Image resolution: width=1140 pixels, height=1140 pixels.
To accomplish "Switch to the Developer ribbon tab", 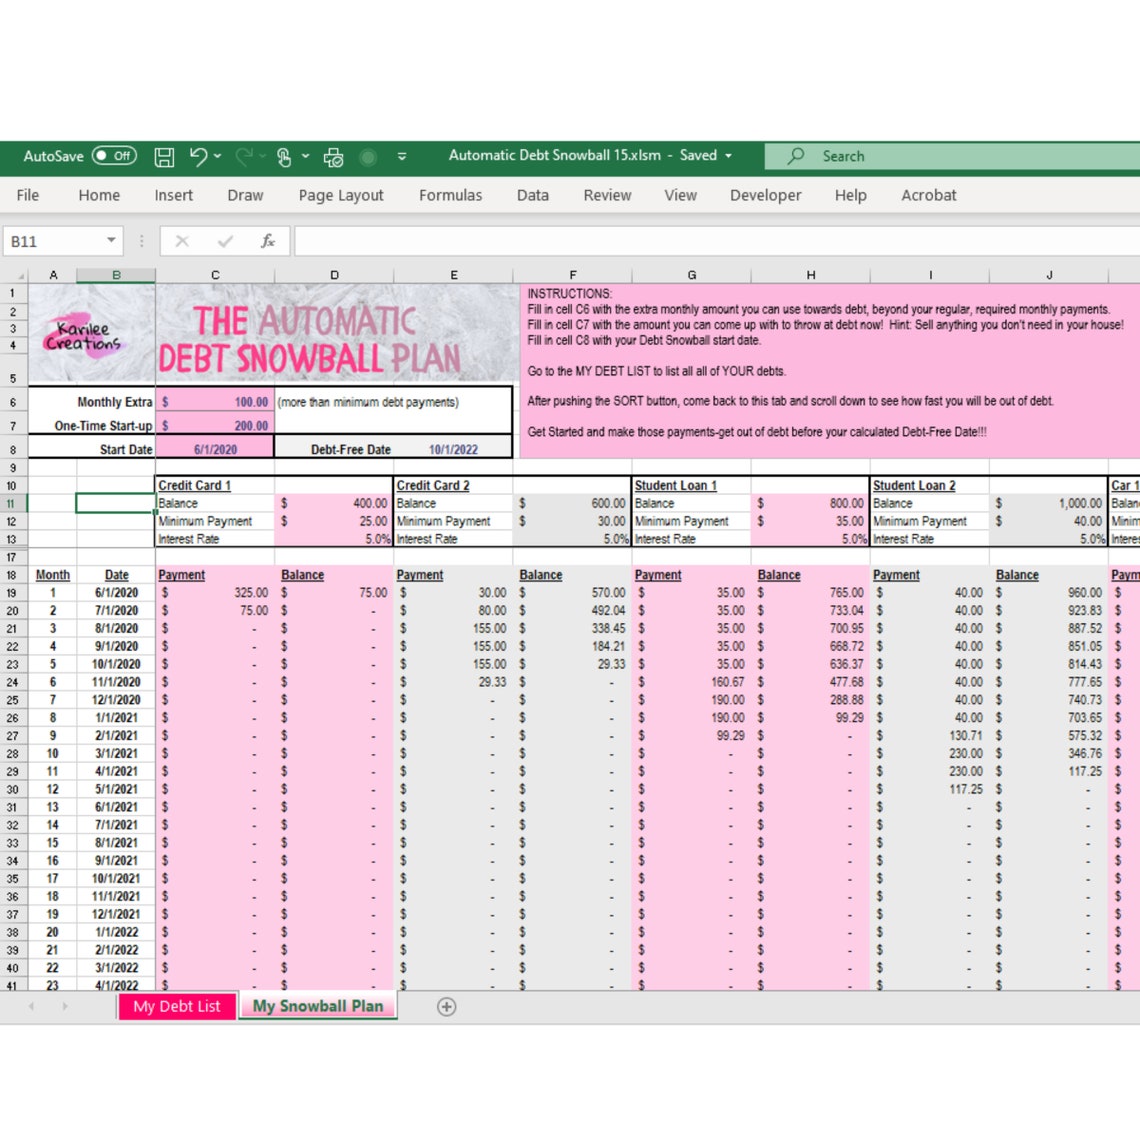I will tap(765, 195).
